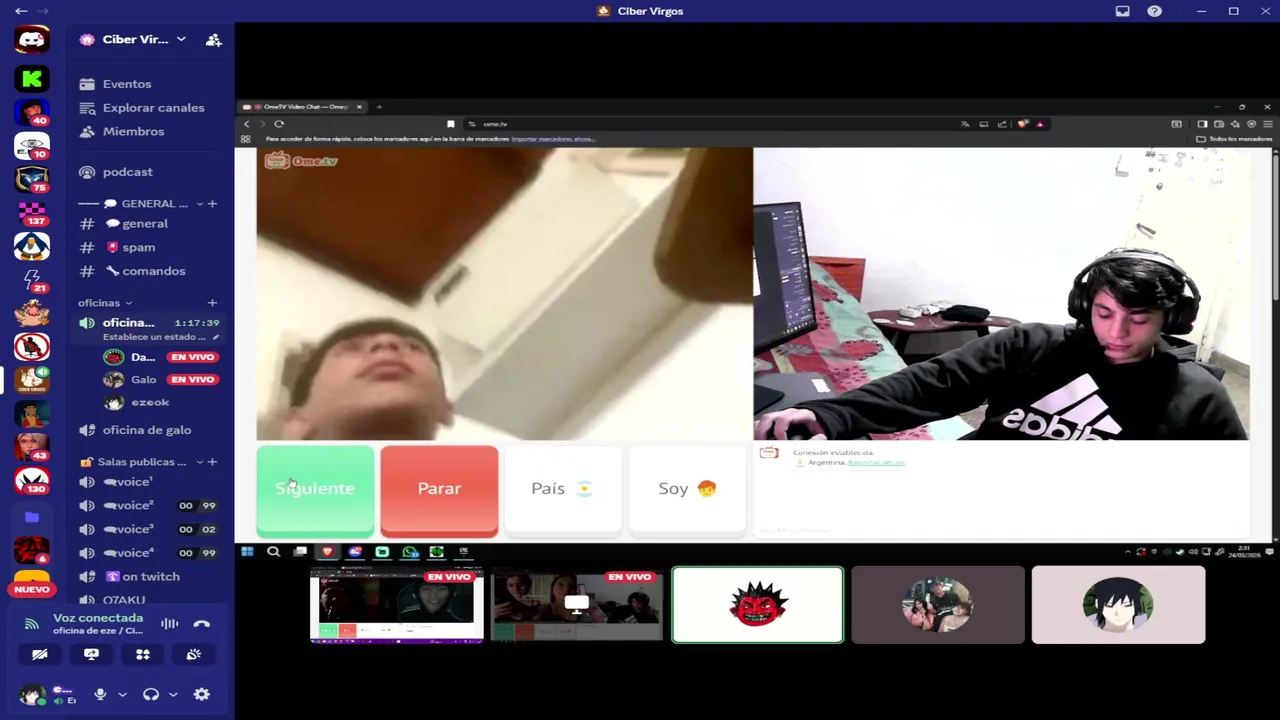Click Windows Start button in streamed taskbar
The height and width of the screenshot is (720, 1280).
click(x=247, y=551)
